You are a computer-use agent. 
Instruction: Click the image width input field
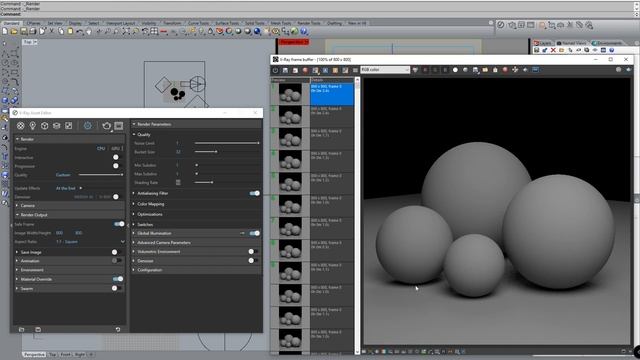pos(60,233)
